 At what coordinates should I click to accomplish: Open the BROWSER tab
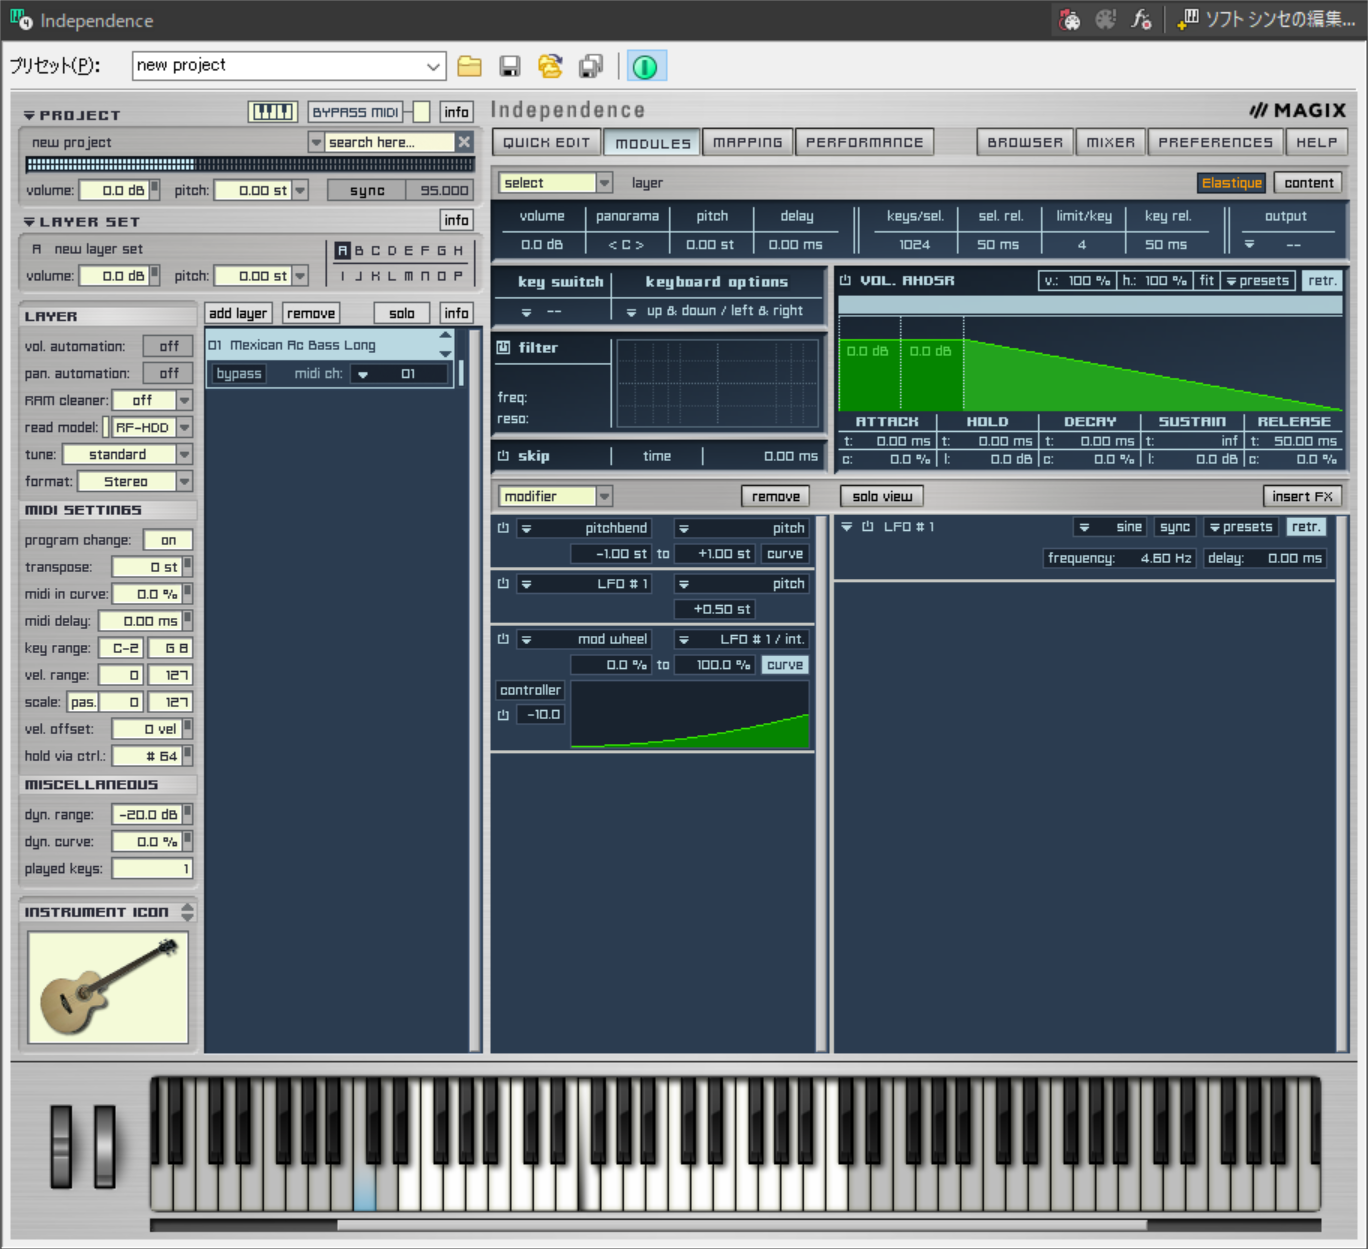click(1025, 142)
